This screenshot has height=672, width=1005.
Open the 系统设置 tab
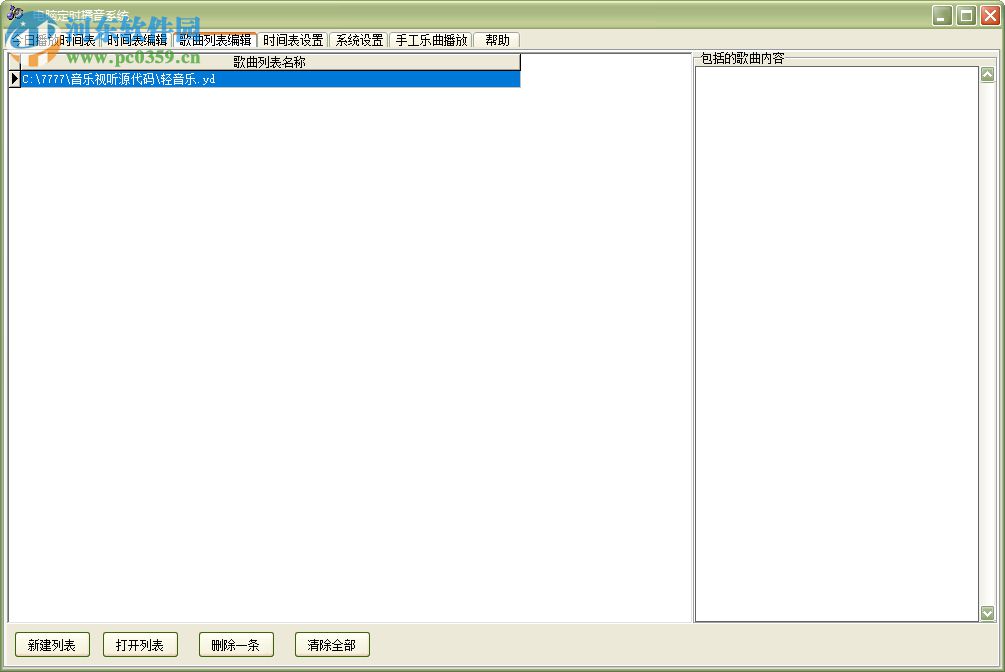coord(359,40)
